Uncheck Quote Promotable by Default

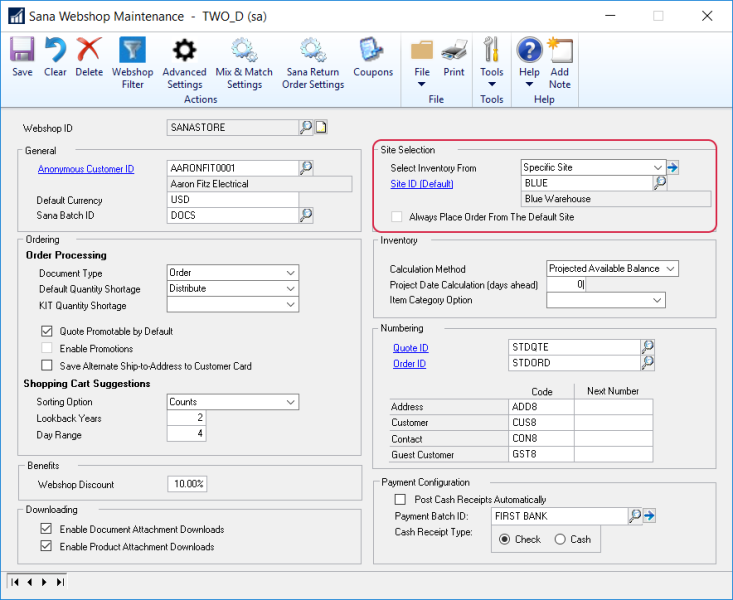(46, 331)
